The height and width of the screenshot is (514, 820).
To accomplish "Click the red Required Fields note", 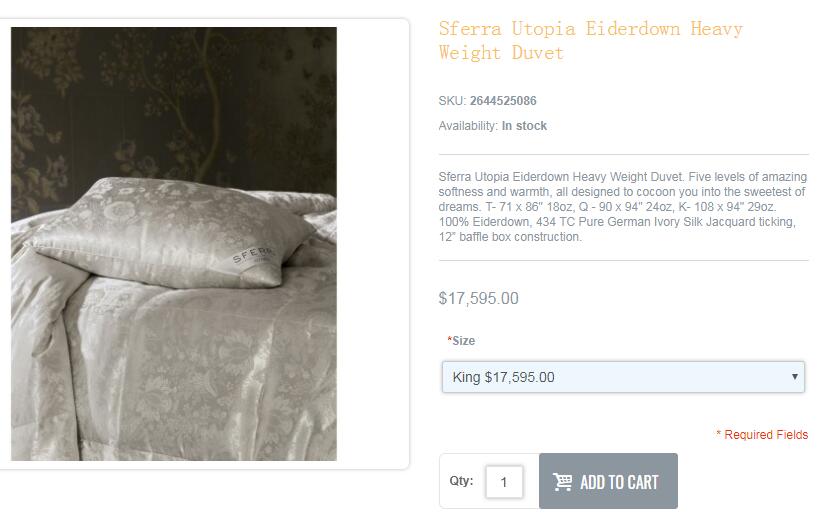I will [762, 435].
